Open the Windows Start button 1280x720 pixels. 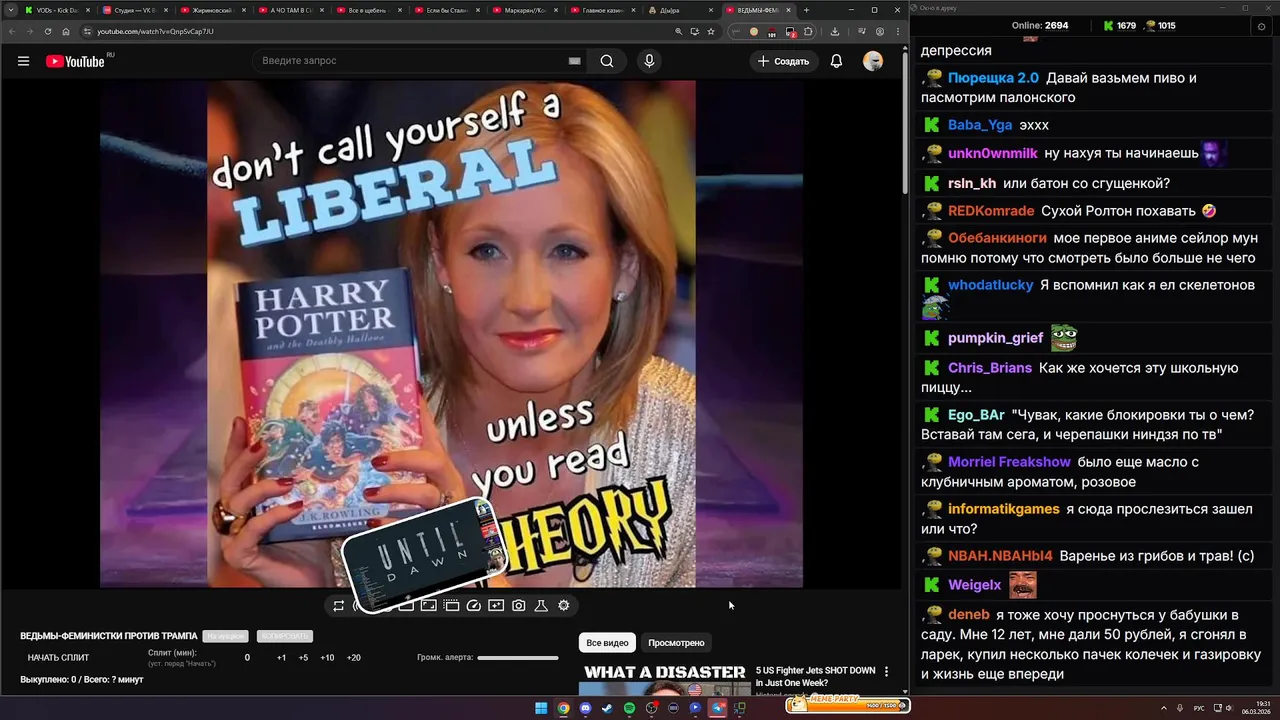pyautogui.click(x=541, y=708)
